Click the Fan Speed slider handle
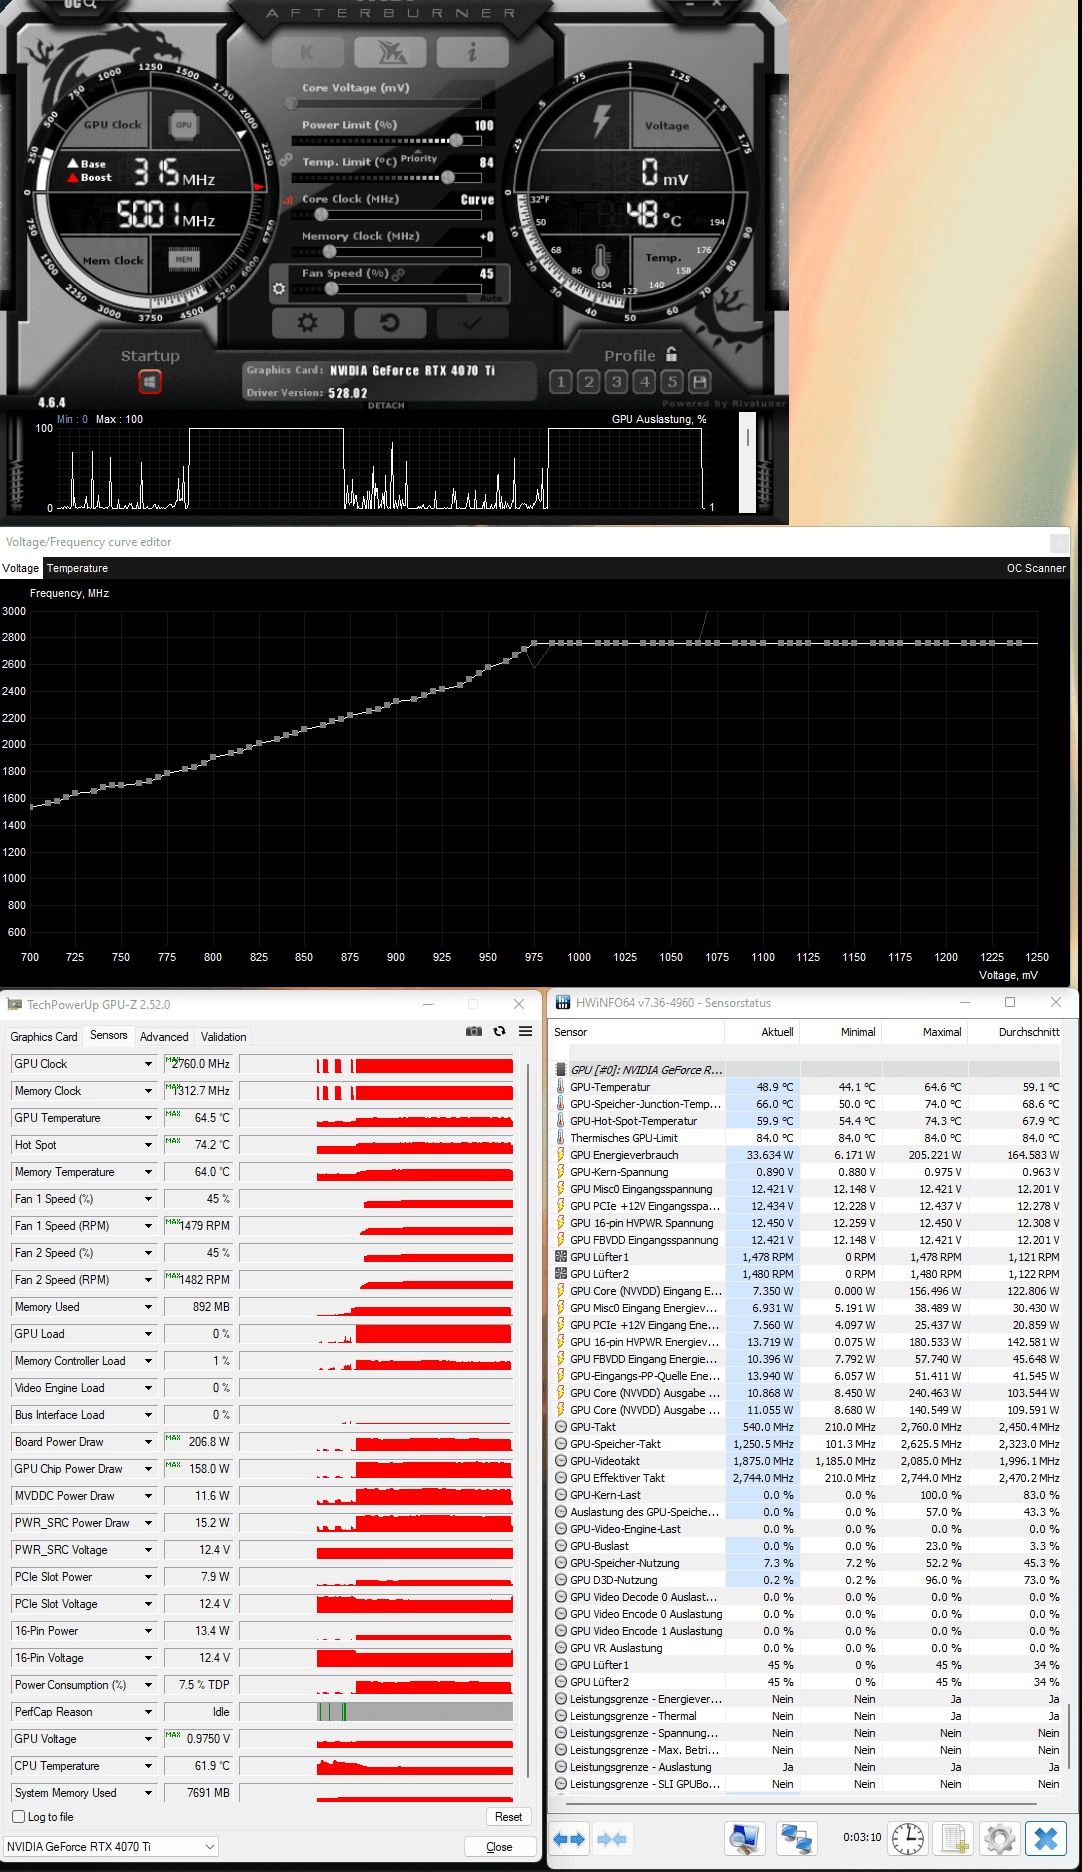This screenshot has height=1872, width=1082. tap(331, 289)
